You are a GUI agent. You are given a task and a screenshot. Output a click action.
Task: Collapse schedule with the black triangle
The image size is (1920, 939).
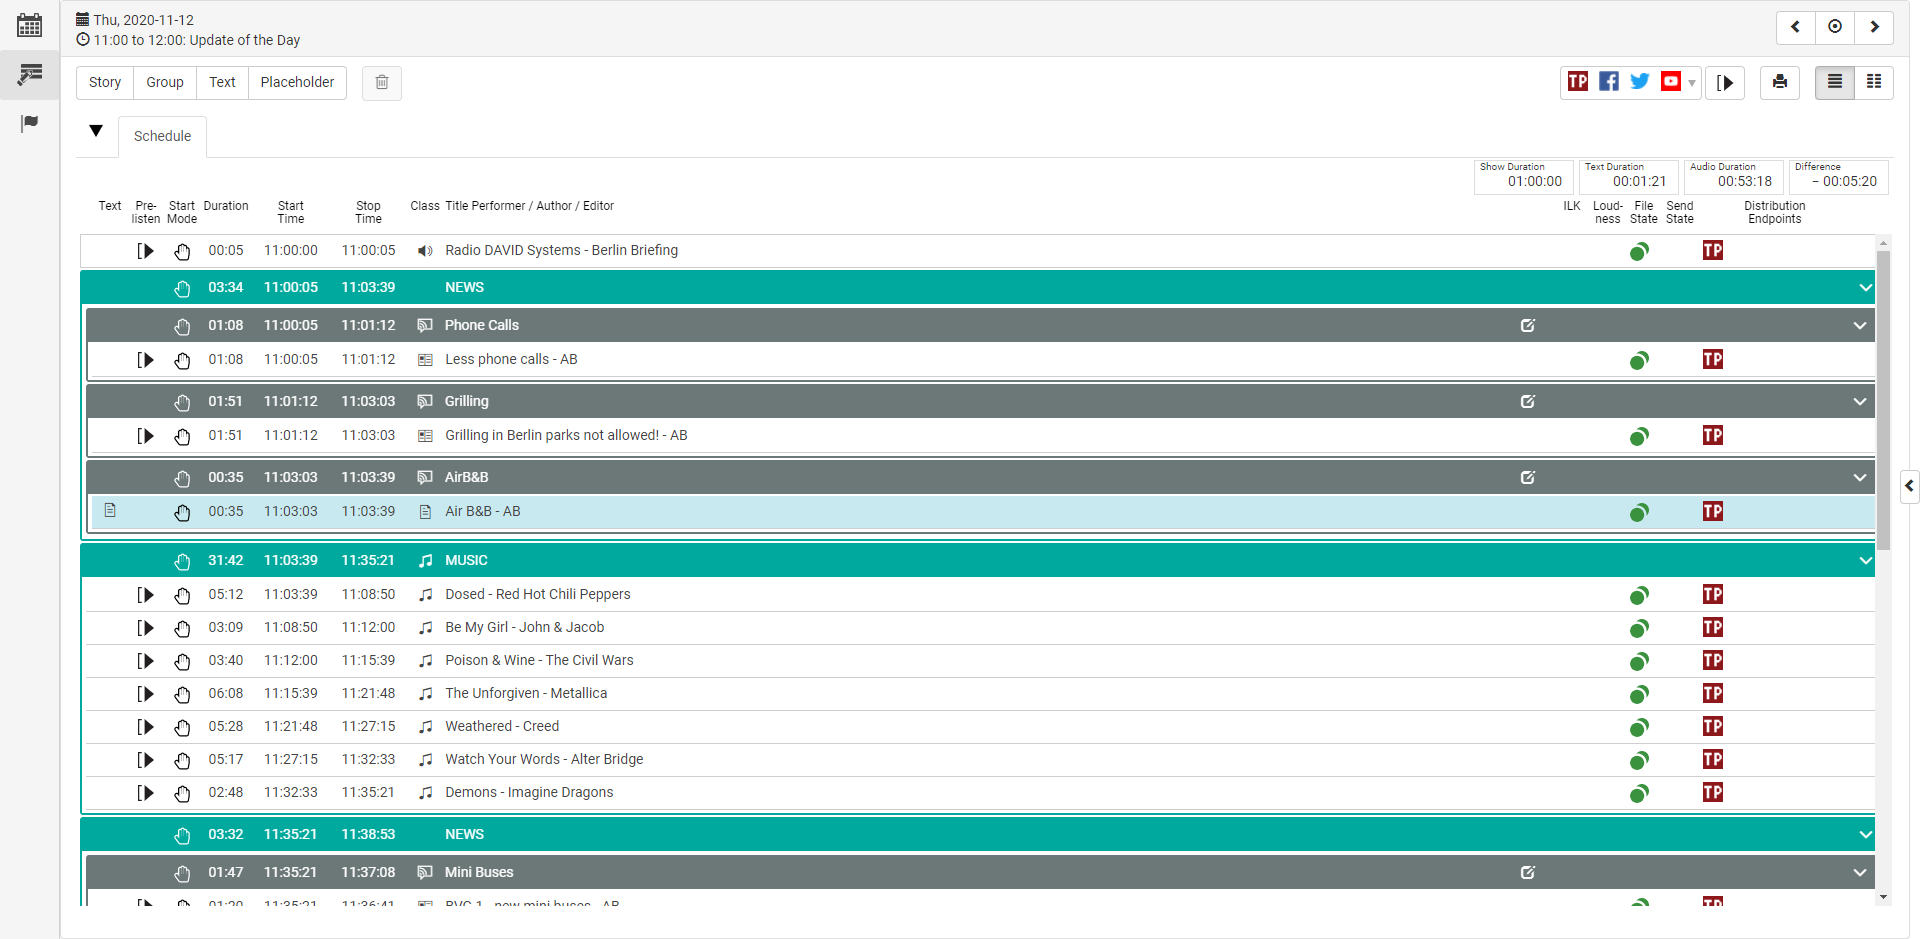(96, 131)
